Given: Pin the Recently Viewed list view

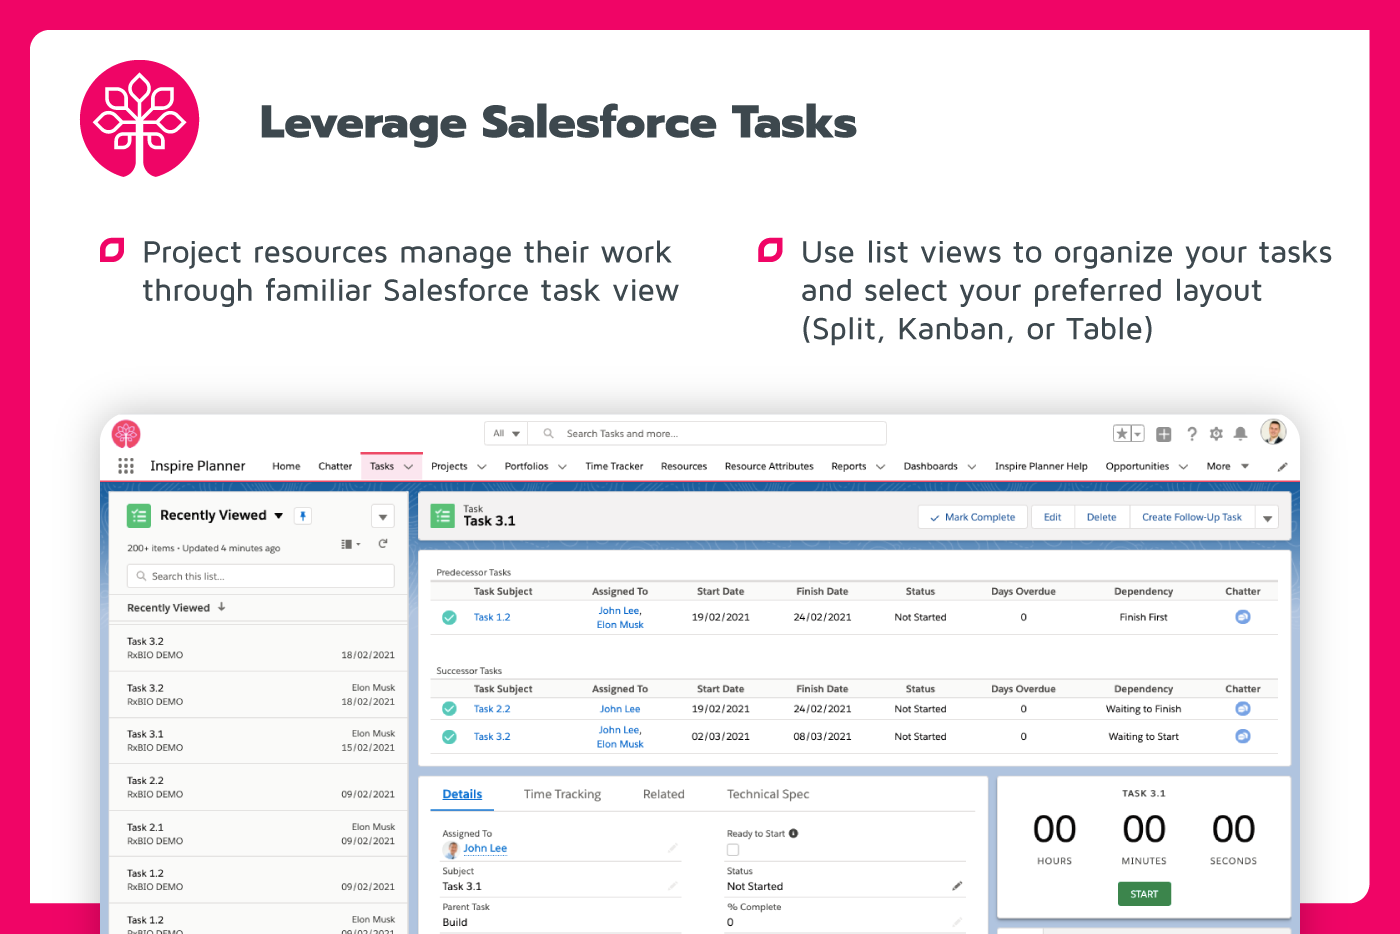Looking at the screenshot, I should [303, 516].
